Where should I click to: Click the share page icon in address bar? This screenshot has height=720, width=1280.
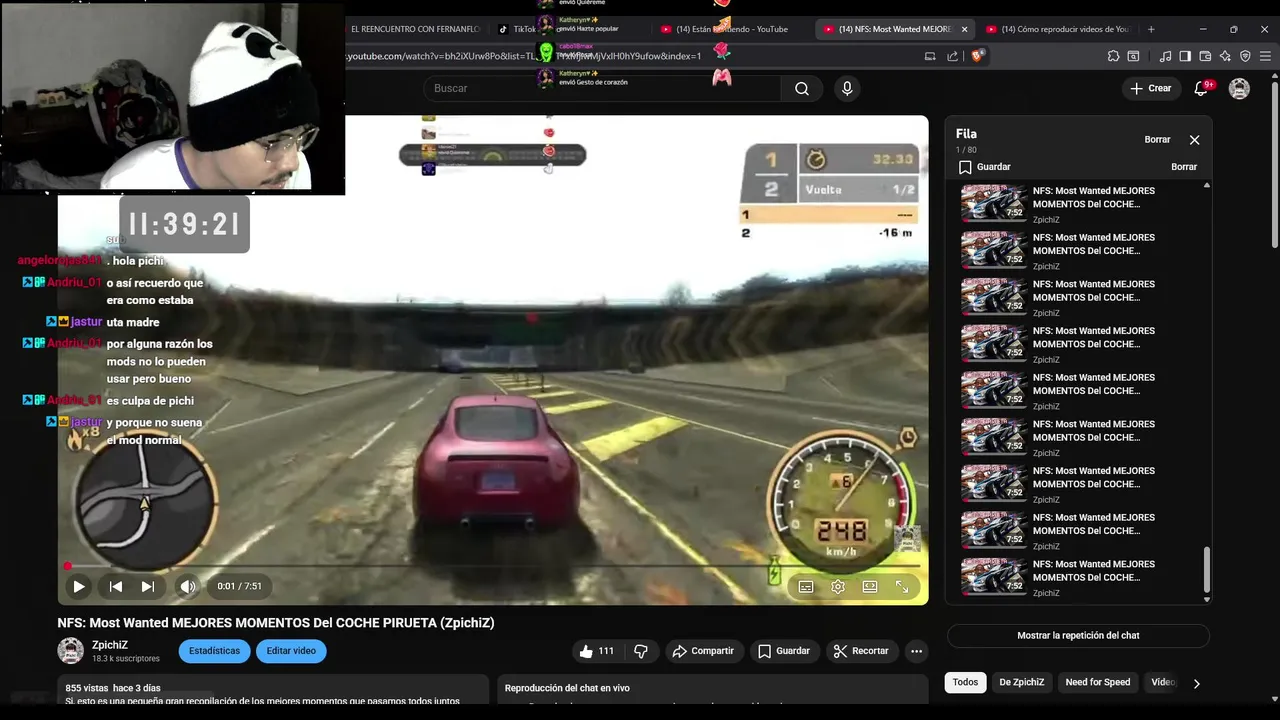(952, 56)
